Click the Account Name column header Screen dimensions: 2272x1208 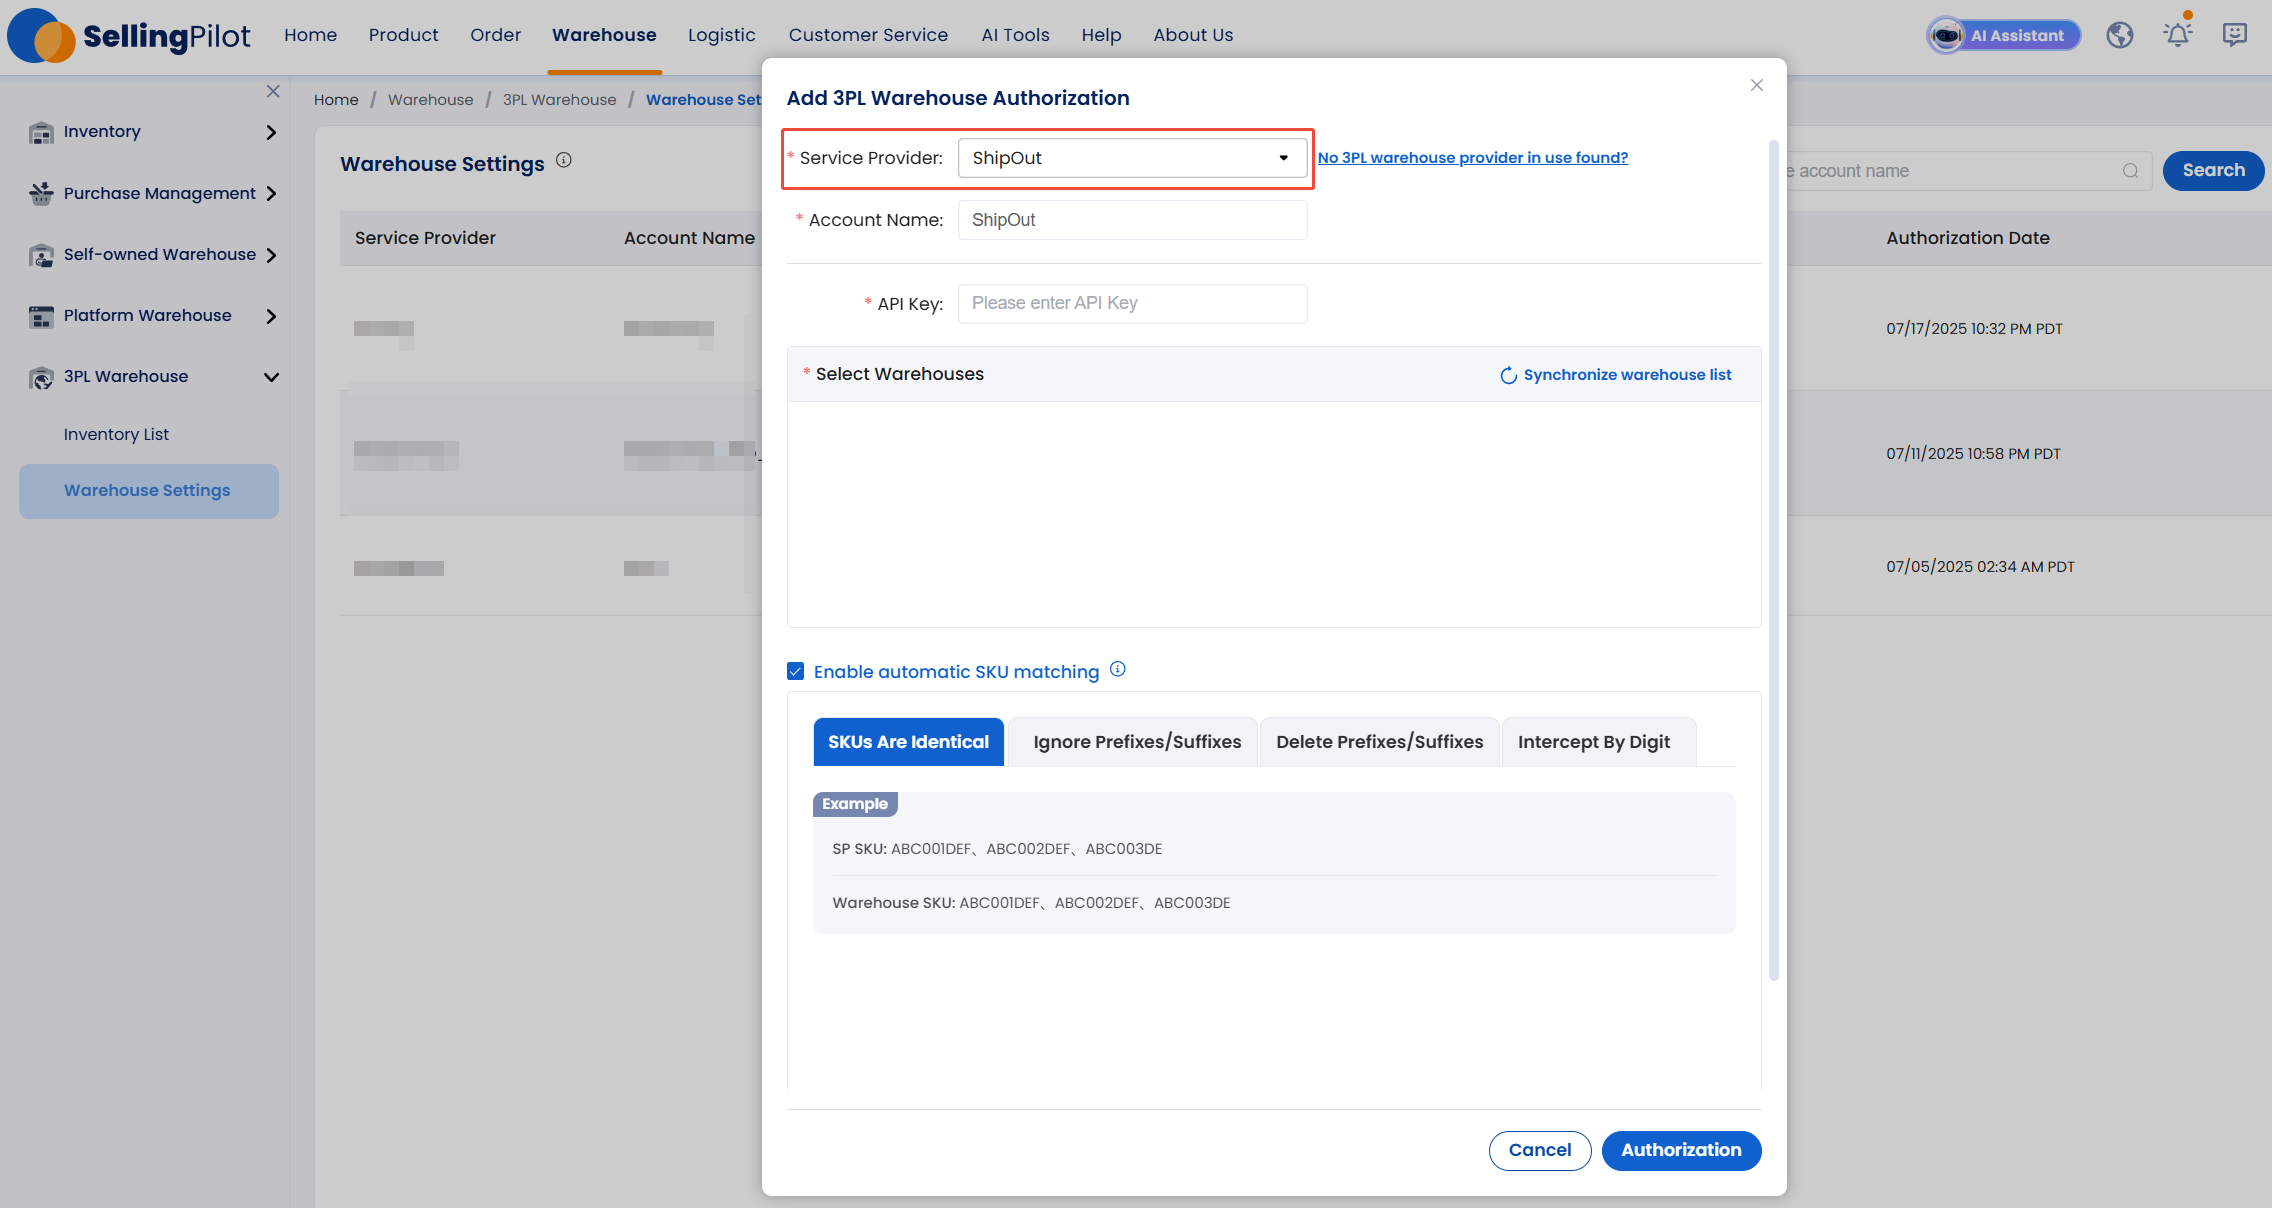tap(689, 238)
